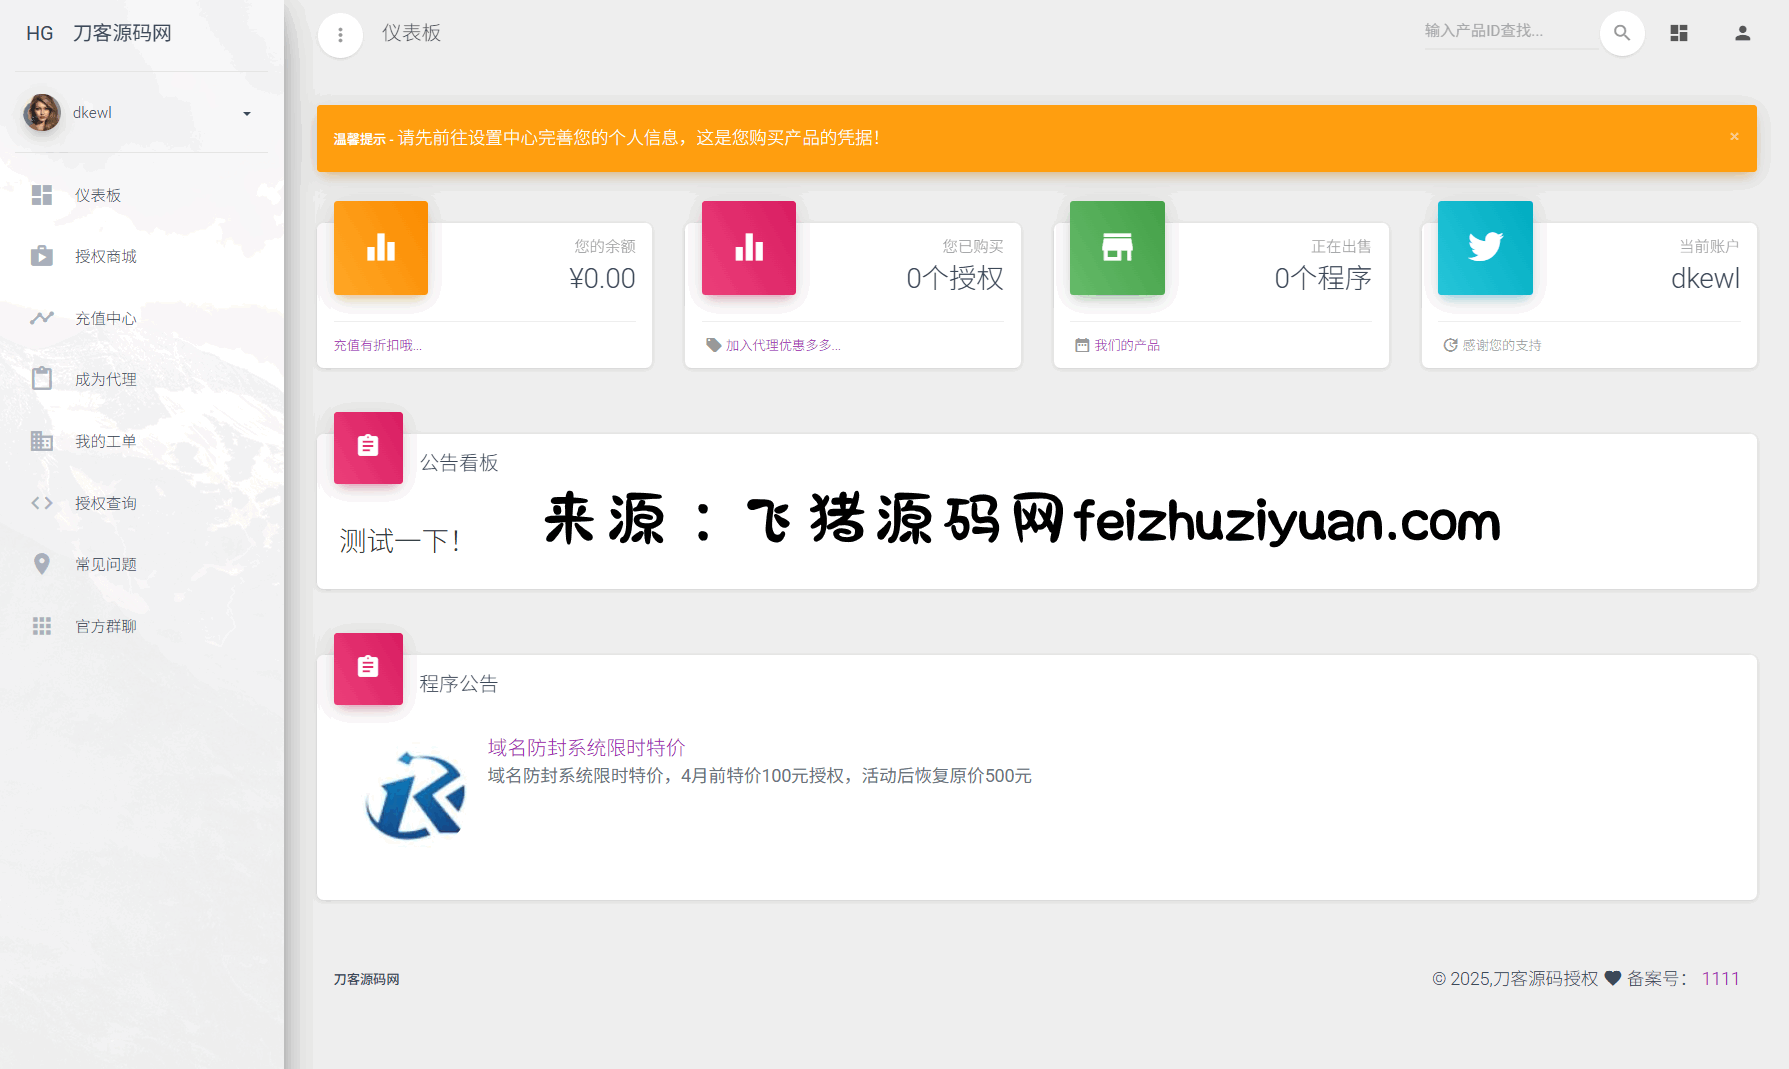Click the 授权查询 code brackets icon
The image size is (1789, 1069).
(42, 503)
